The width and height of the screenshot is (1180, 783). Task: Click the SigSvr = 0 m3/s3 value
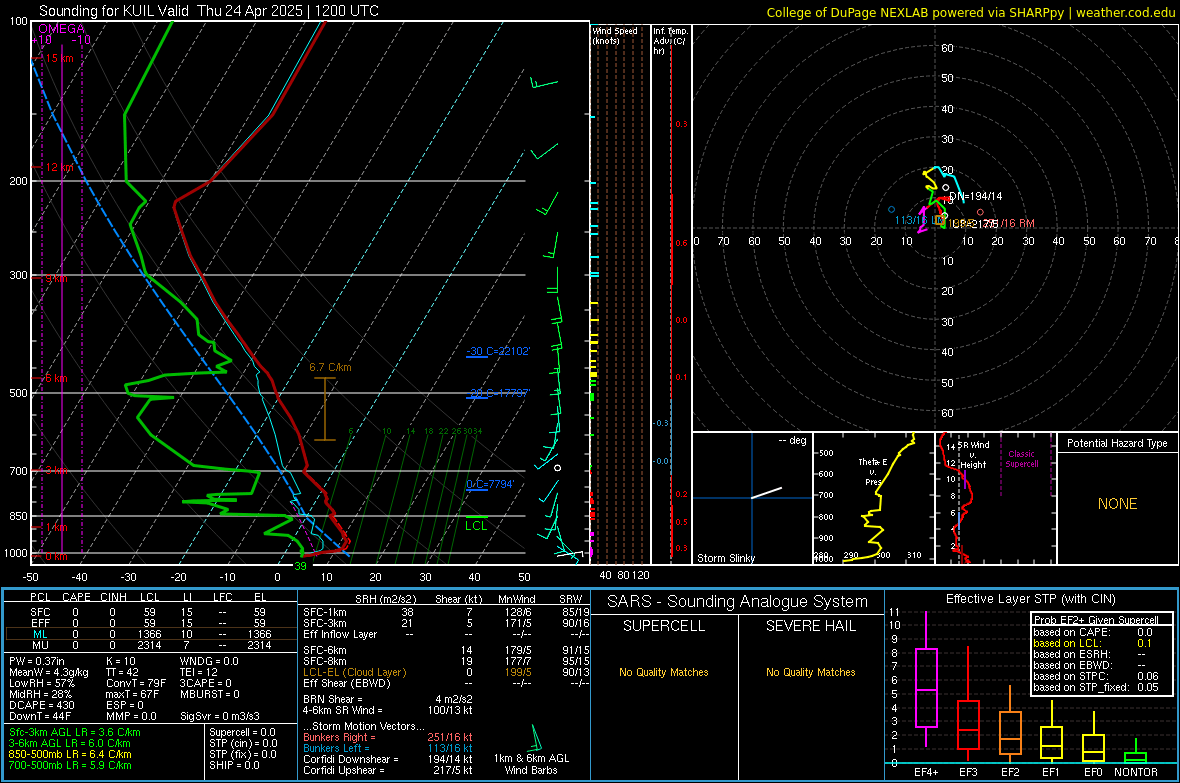tap(220, 716)
